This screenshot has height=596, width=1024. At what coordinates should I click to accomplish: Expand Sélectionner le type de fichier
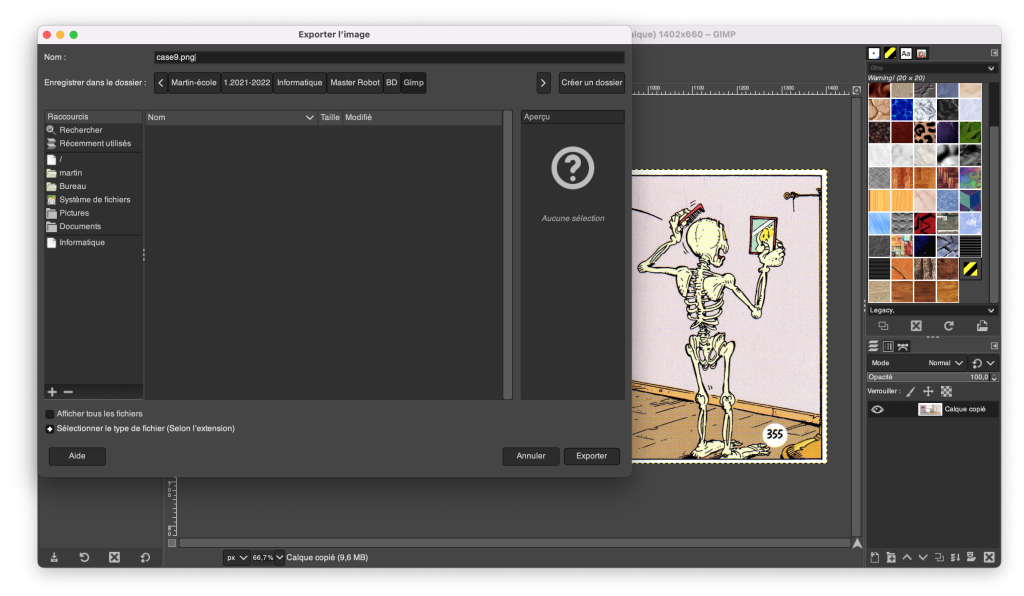(50, 429)
